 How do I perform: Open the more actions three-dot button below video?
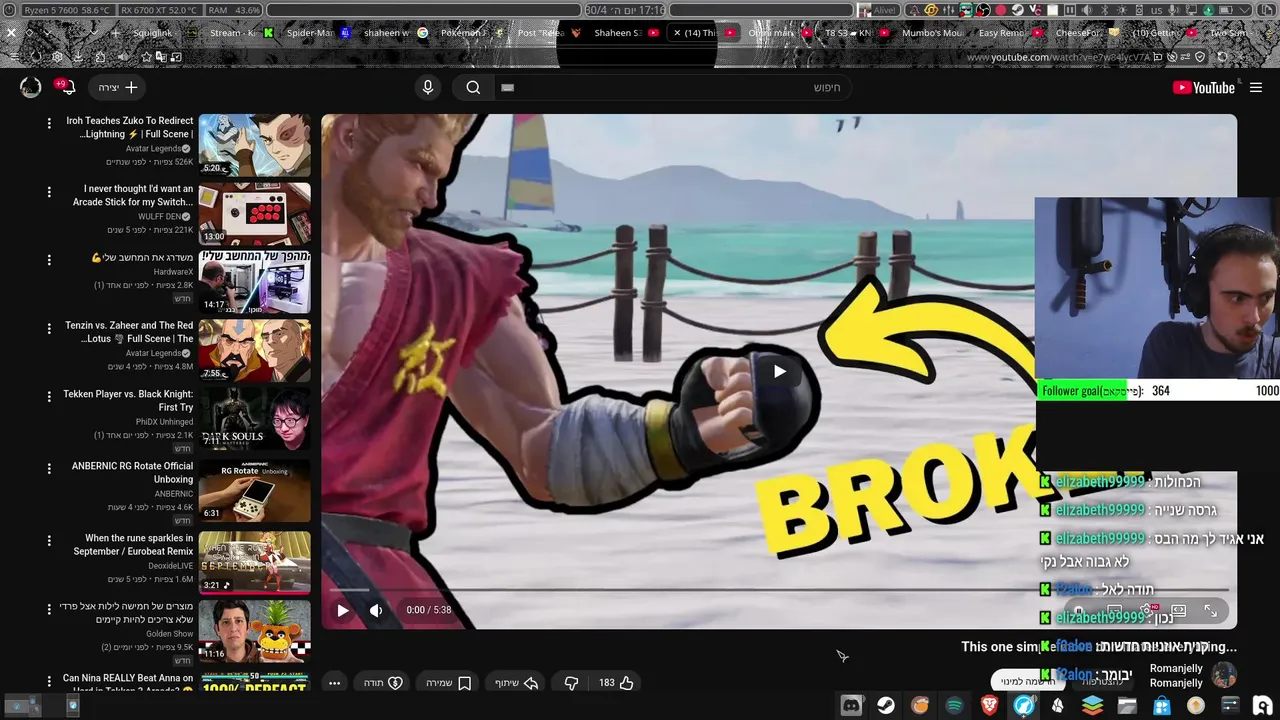pos(335,683)
